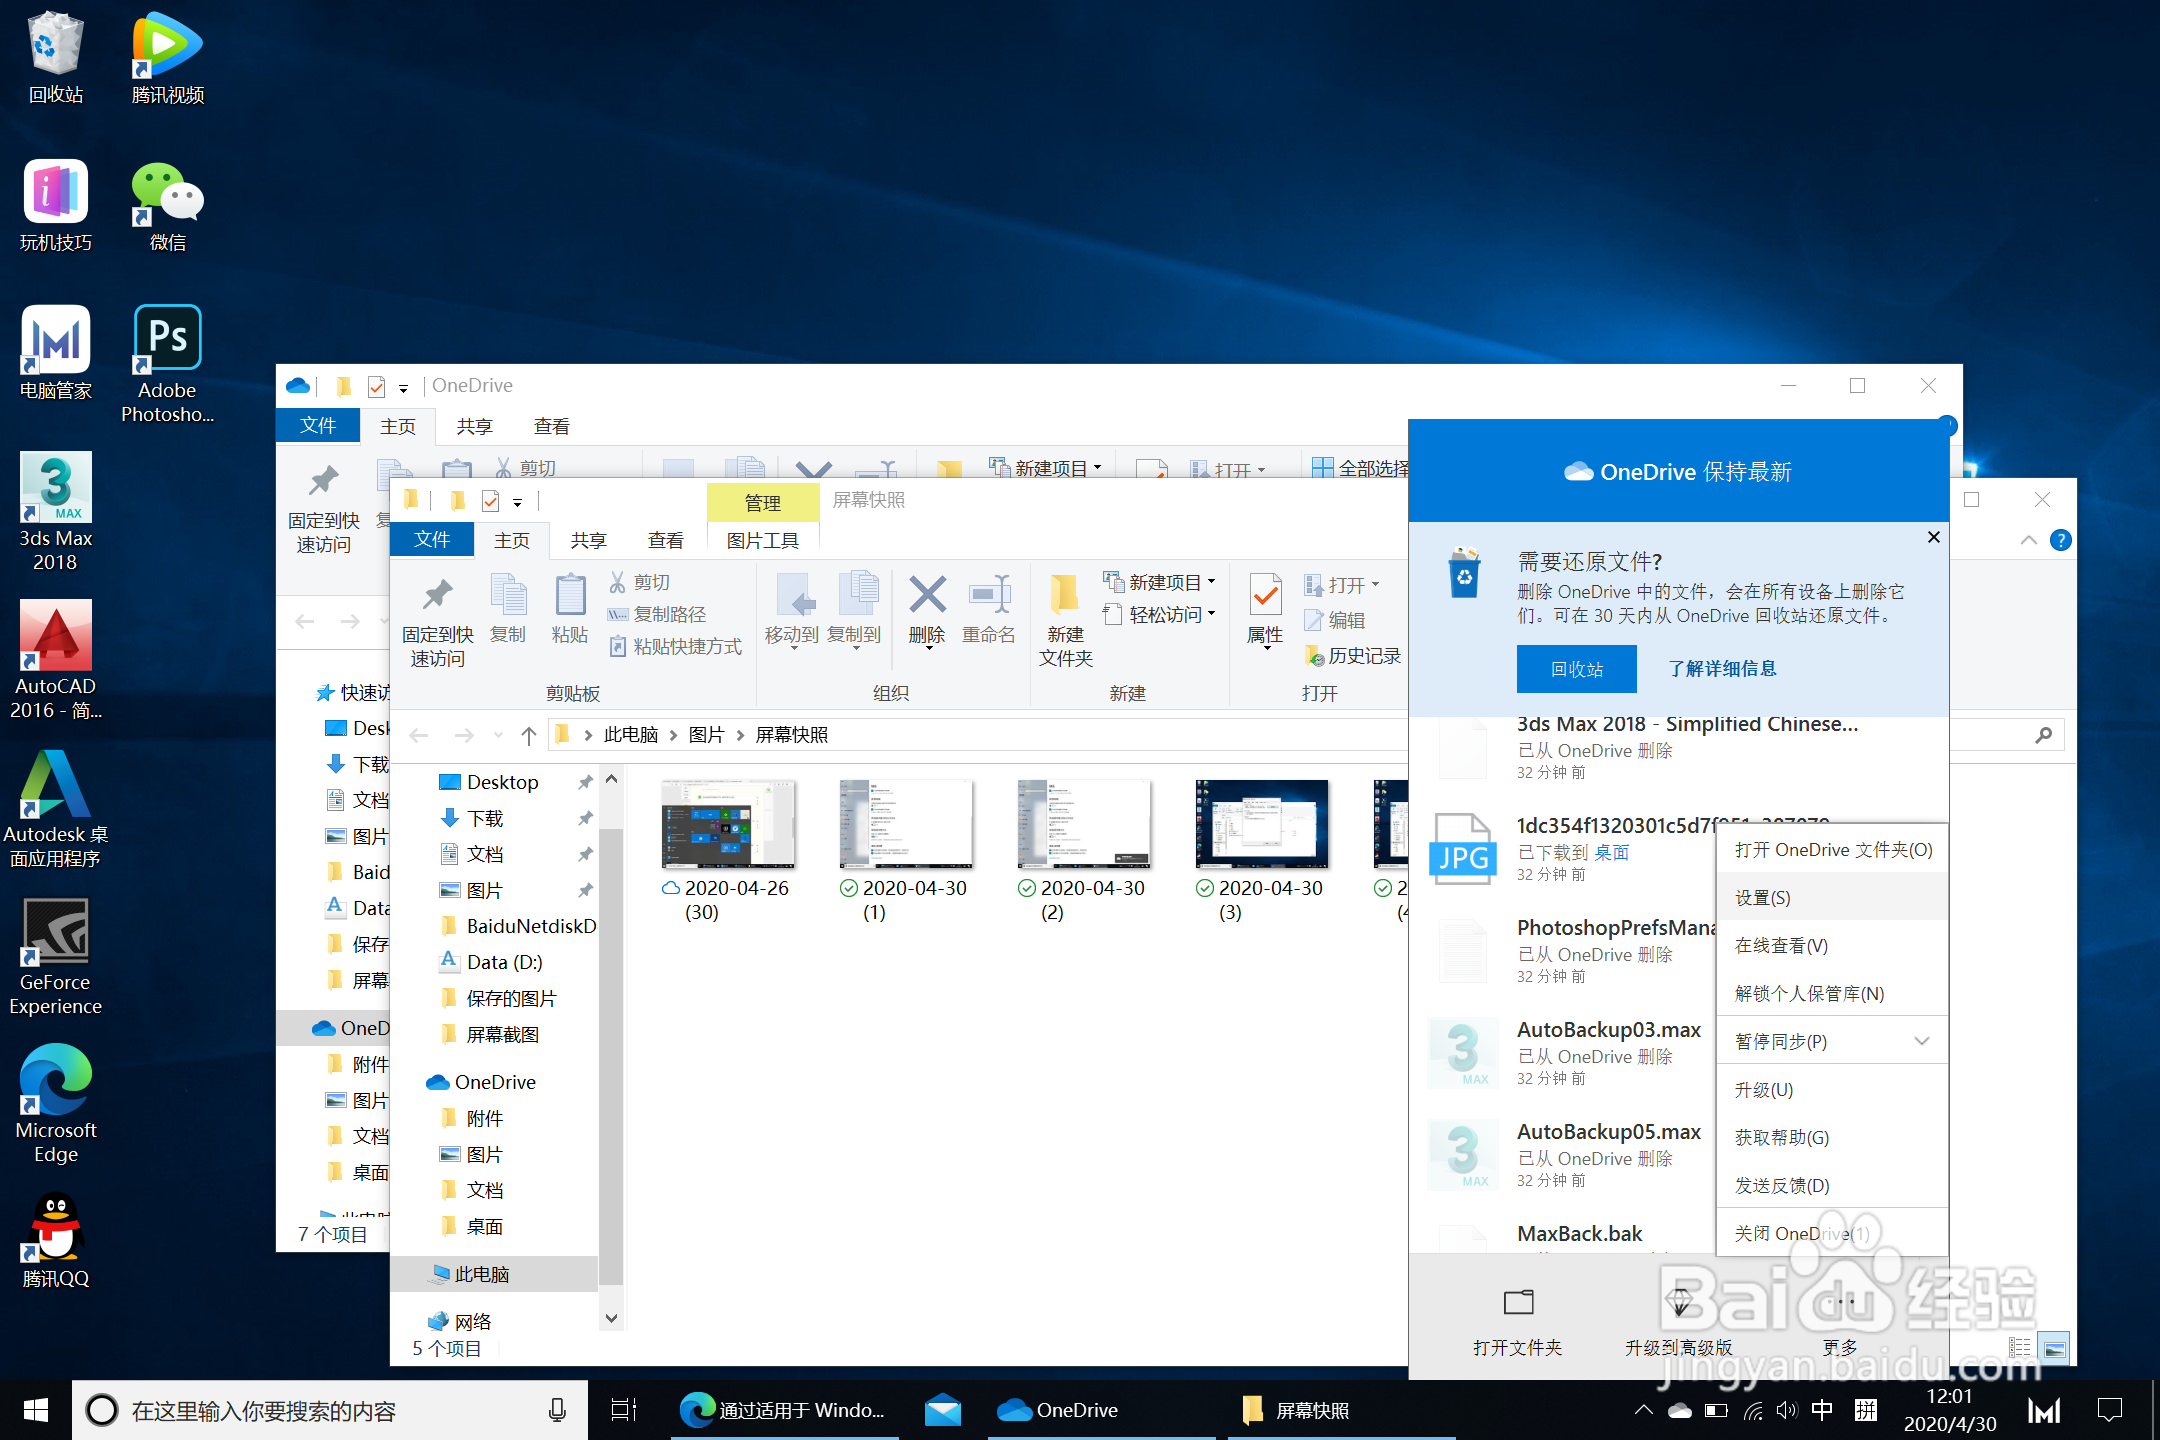2160x1440 pixels.
Task: Expand Pause syncing (暂停同步) submenu arrow
Action: point(1921,1041)
